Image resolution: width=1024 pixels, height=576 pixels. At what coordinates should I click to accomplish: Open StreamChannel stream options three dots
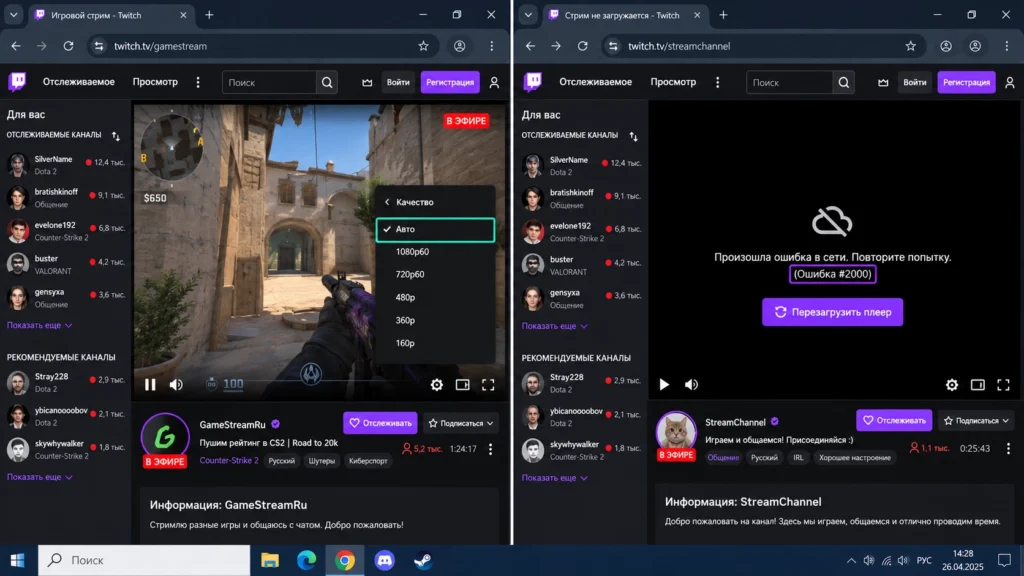[x=1008, y=448]
